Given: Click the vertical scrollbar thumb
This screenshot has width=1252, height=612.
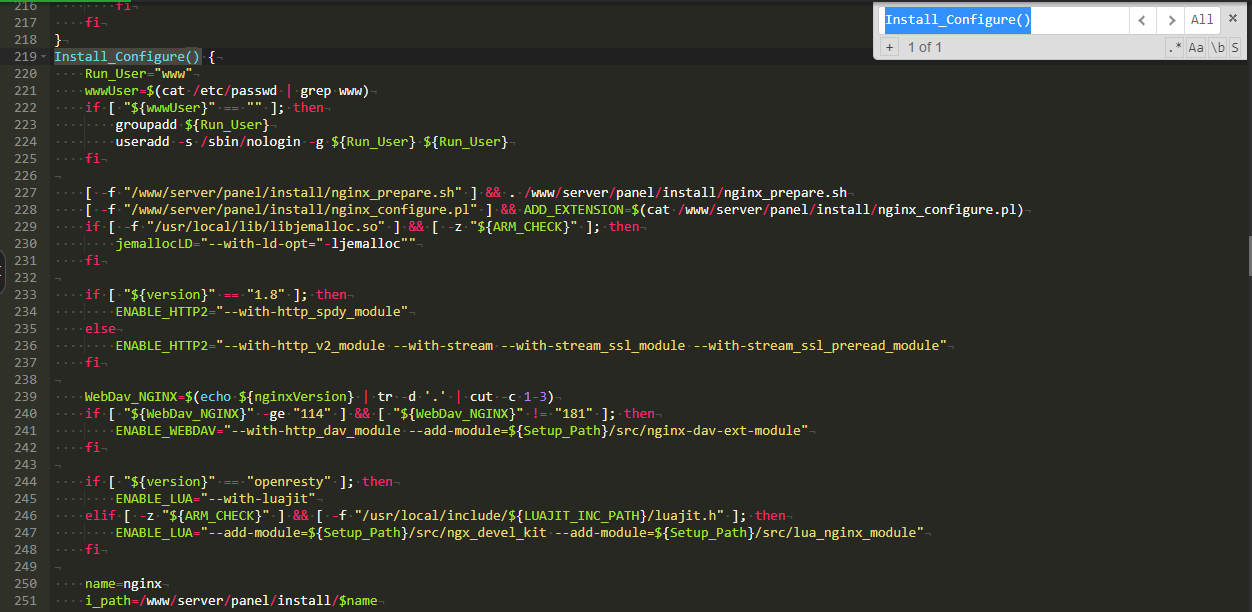Looking at the screenshot, I should pos(1248,256).
